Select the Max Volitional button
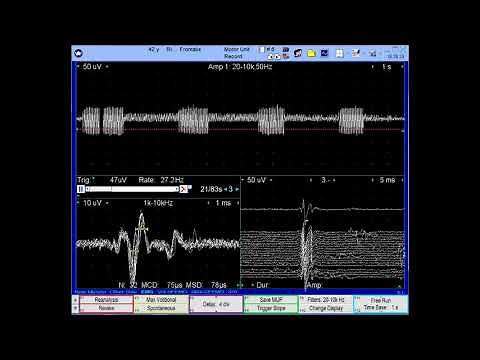The width and height of the screenshot is (480, 360). (x=161, y=300)
